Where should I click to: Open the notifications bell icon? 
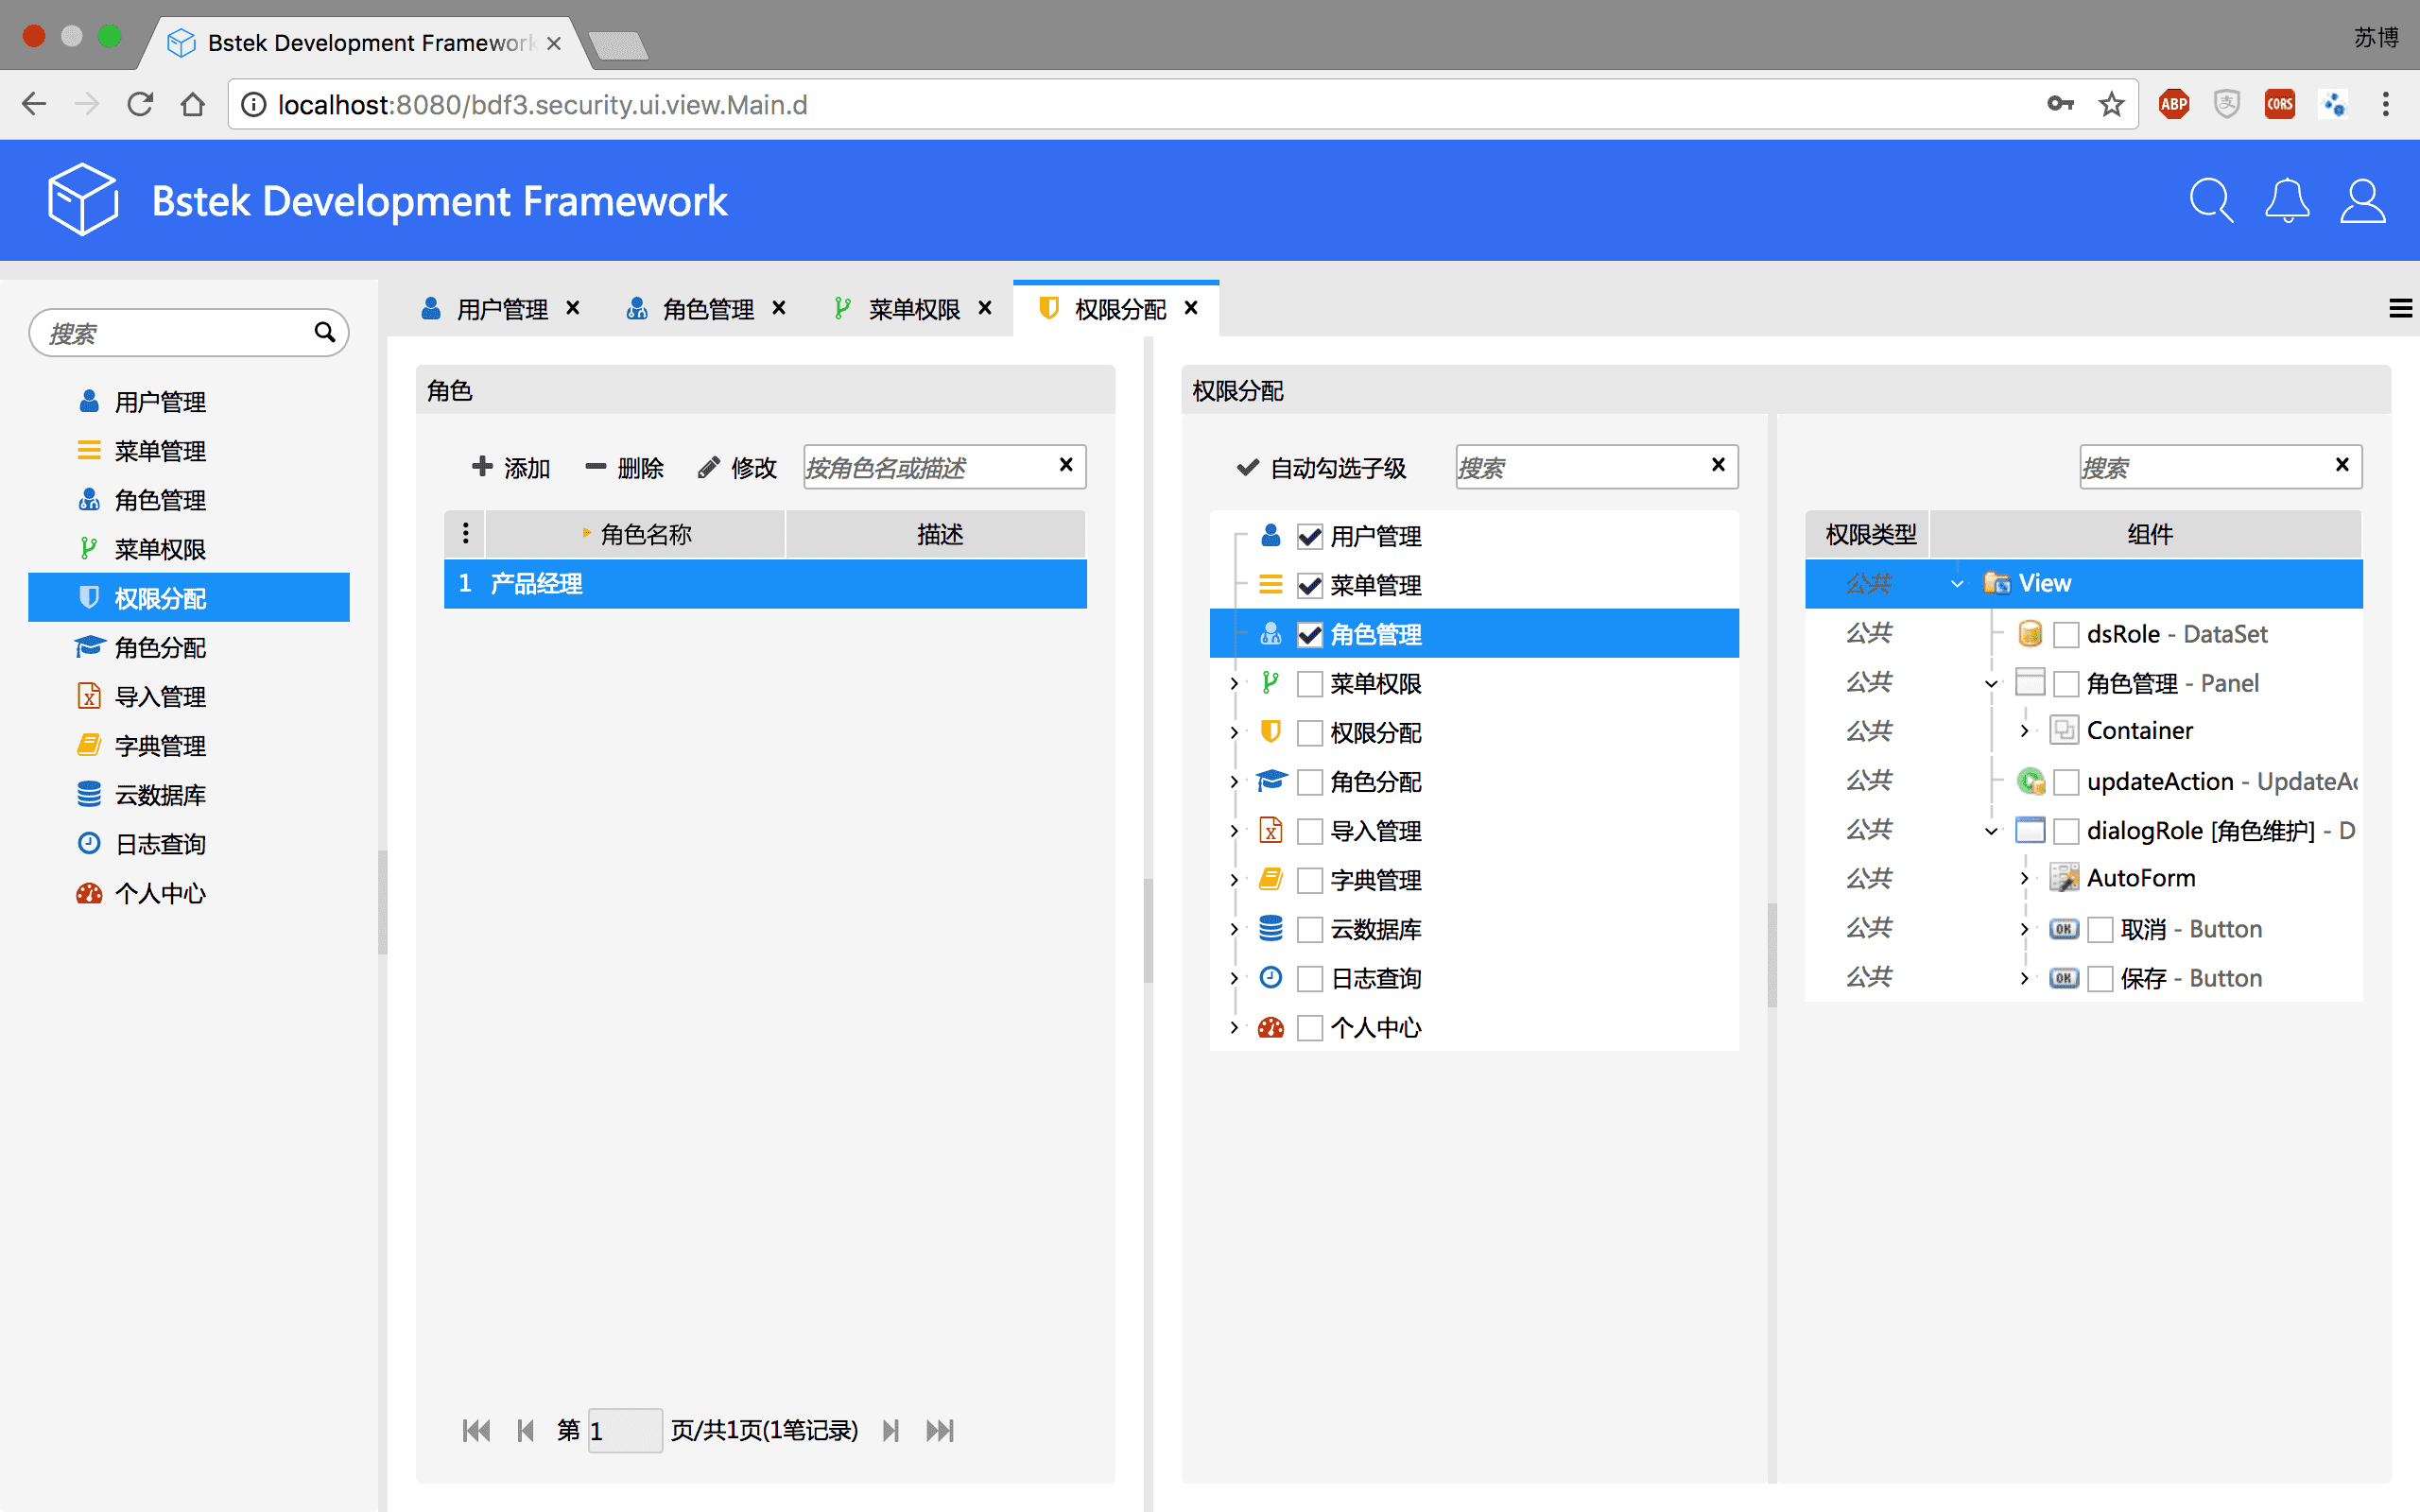coord(2287,201)
